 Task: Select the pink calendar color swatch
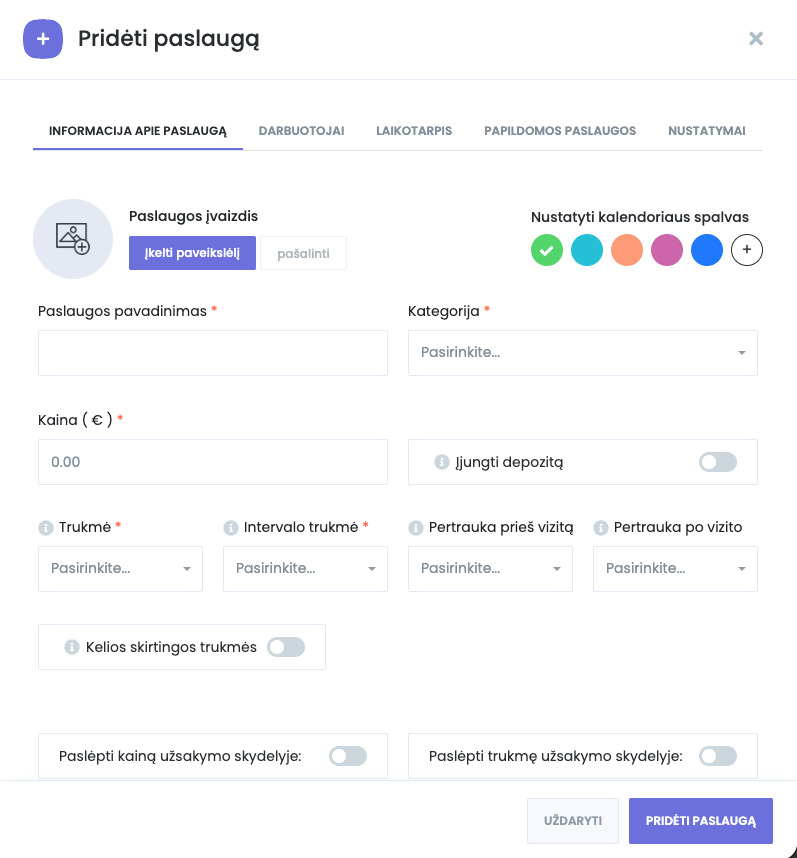tap(667, 250)
